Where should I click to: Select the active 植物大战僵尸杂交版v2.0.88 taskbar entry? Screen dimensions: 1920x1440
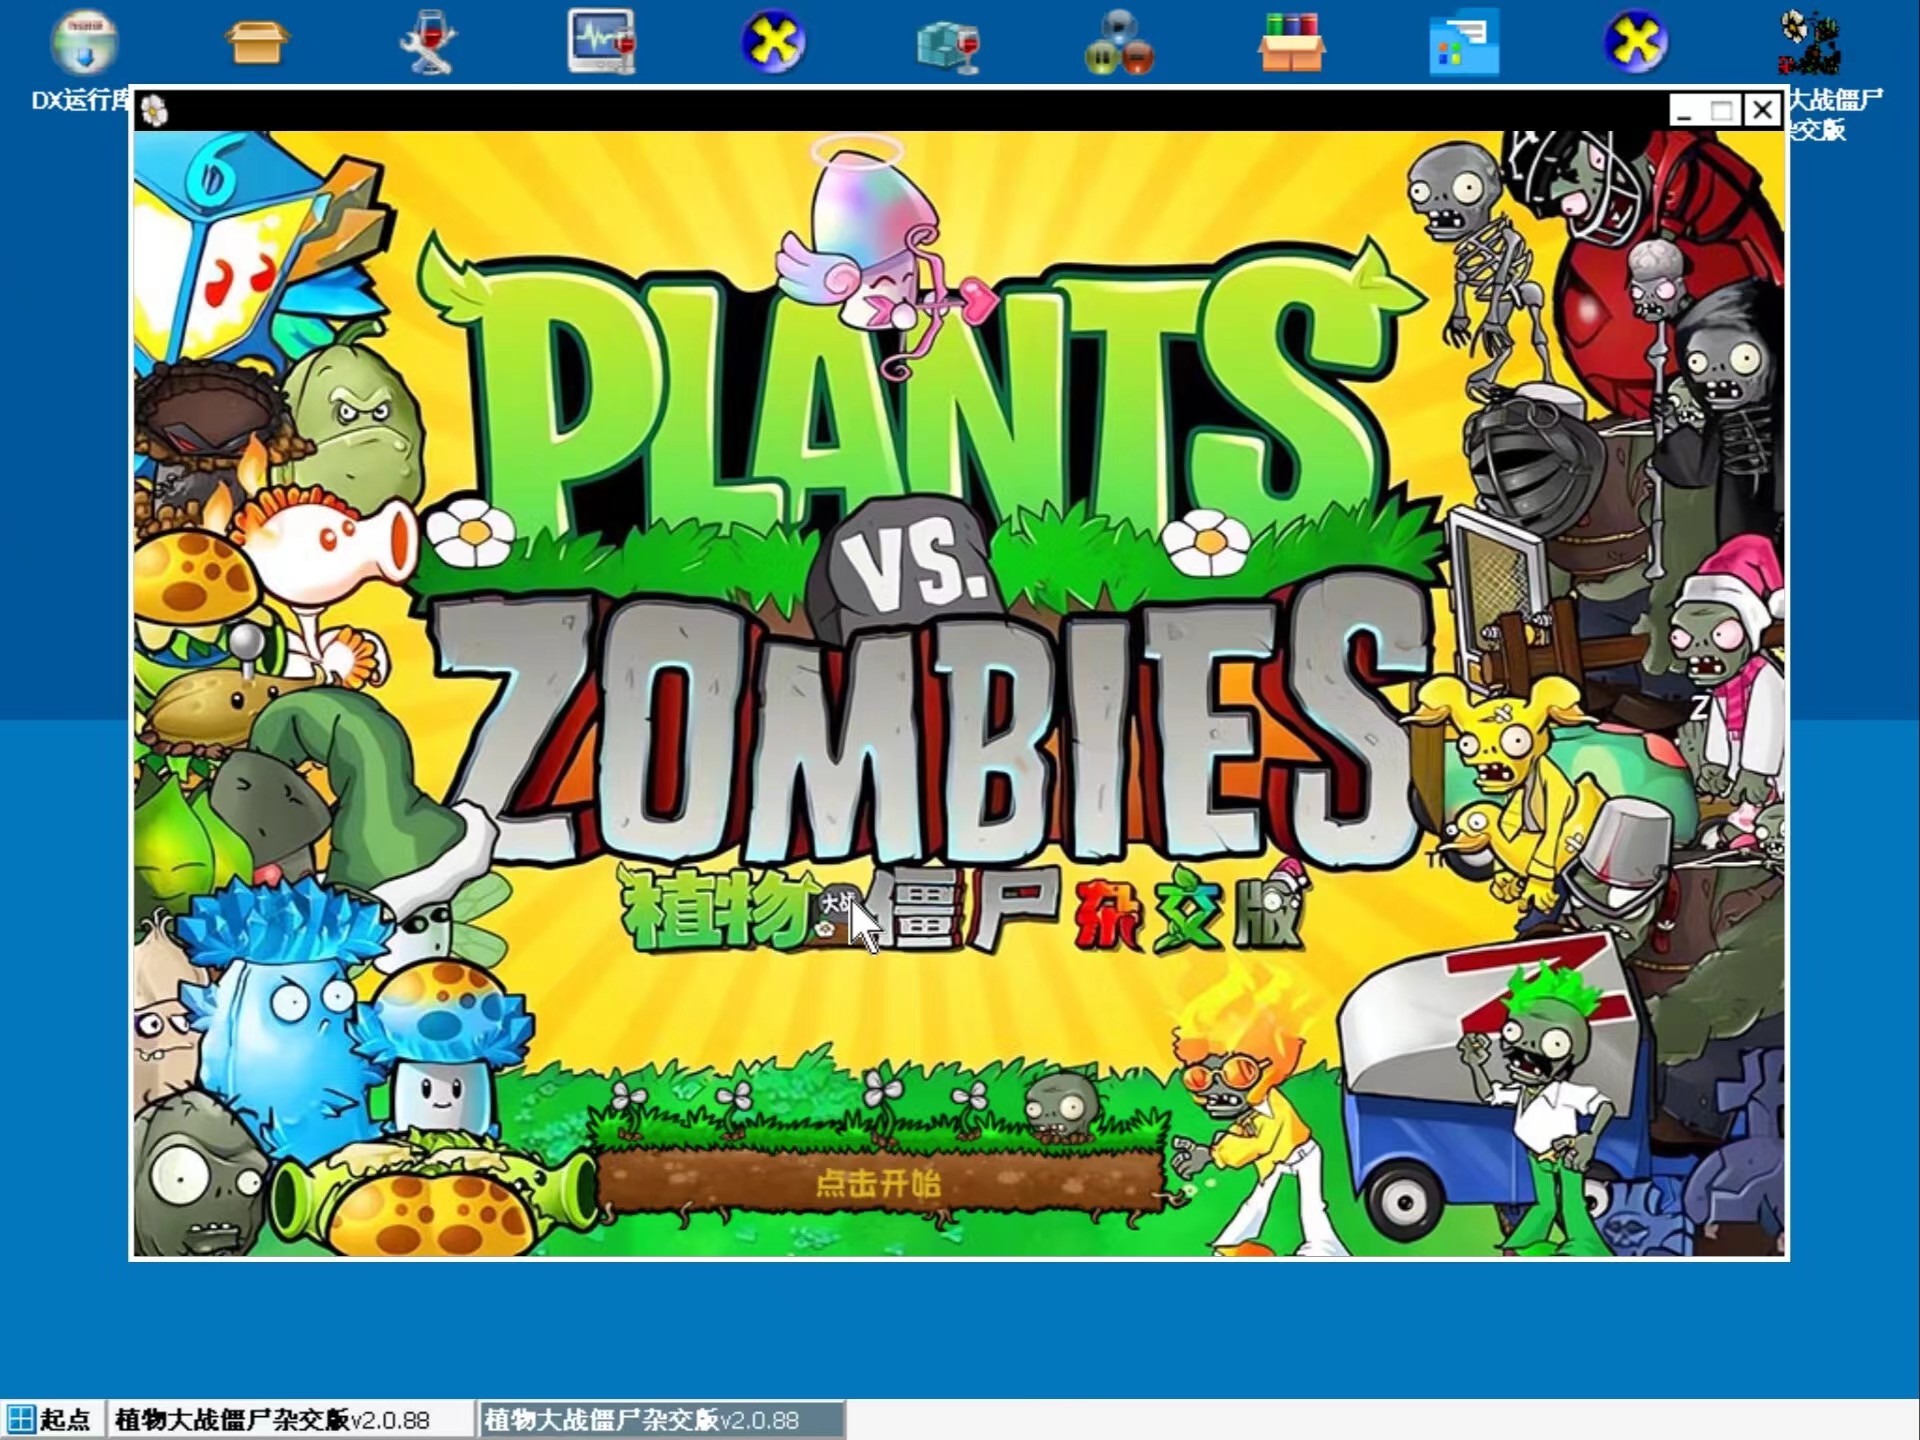(x=662, y=1420)
